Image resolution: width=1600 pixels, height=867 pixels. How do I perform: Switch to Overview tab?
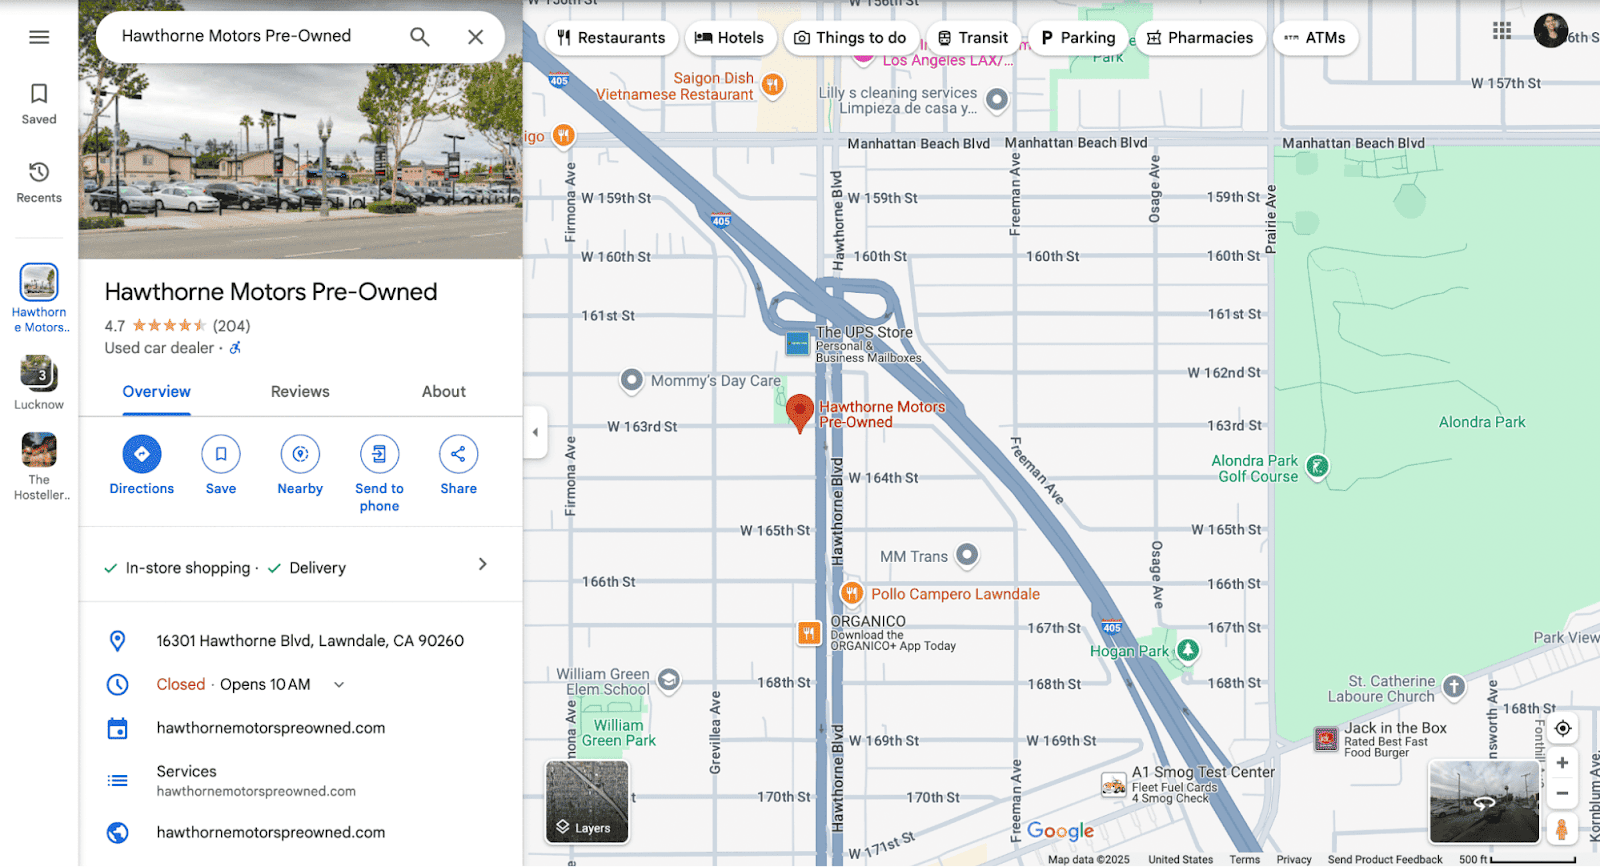pyautogui.click(x=156, y=392)
